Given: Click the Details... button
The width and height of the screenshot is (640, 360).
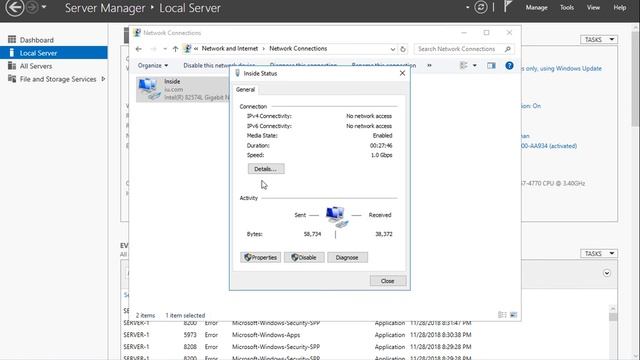Looking at the screenshot, I should pos(266,169).
